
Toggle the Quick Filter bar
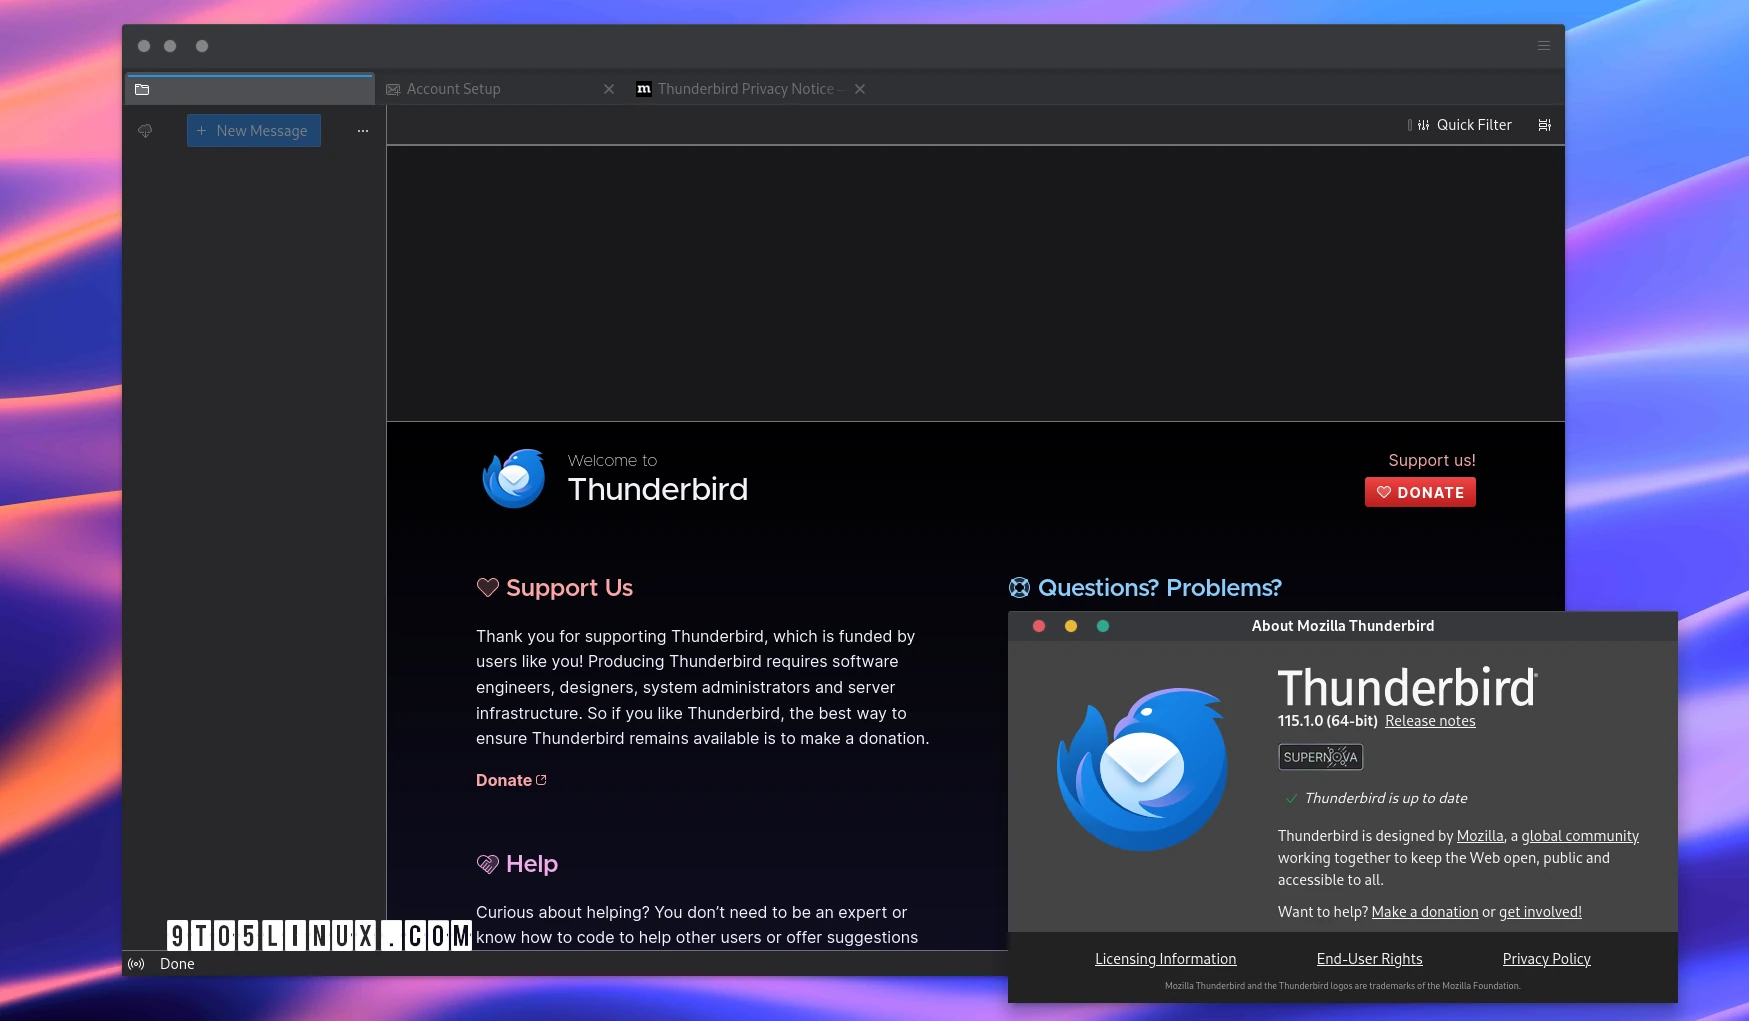pyautogui.click(x=1460, y=125)
